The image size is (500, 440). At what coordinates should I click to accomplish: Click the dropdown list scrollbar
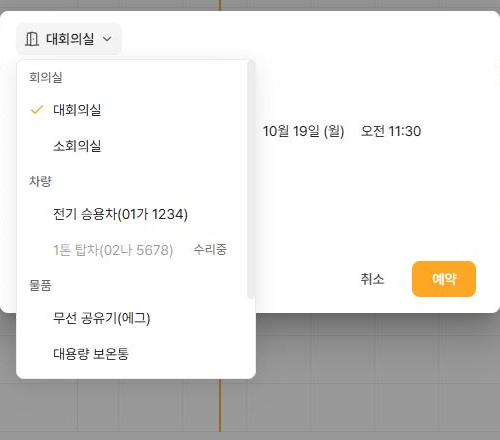pos(251,180)
